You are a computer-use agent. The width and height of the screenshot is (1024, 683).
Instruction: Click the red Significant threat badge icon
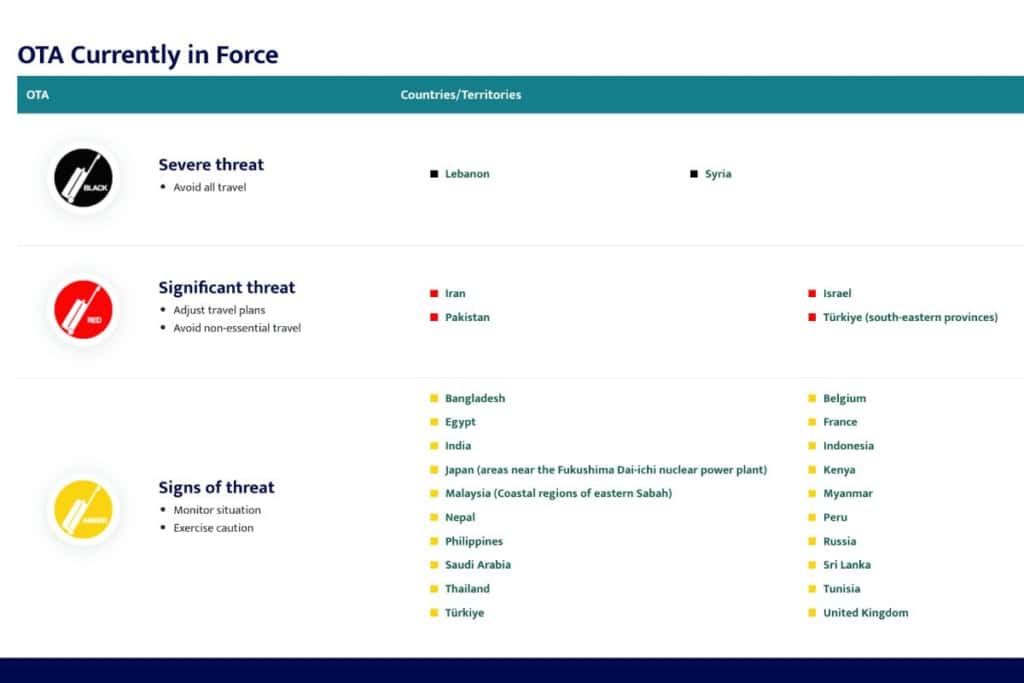pyautogui.click(x=83, y=309)
